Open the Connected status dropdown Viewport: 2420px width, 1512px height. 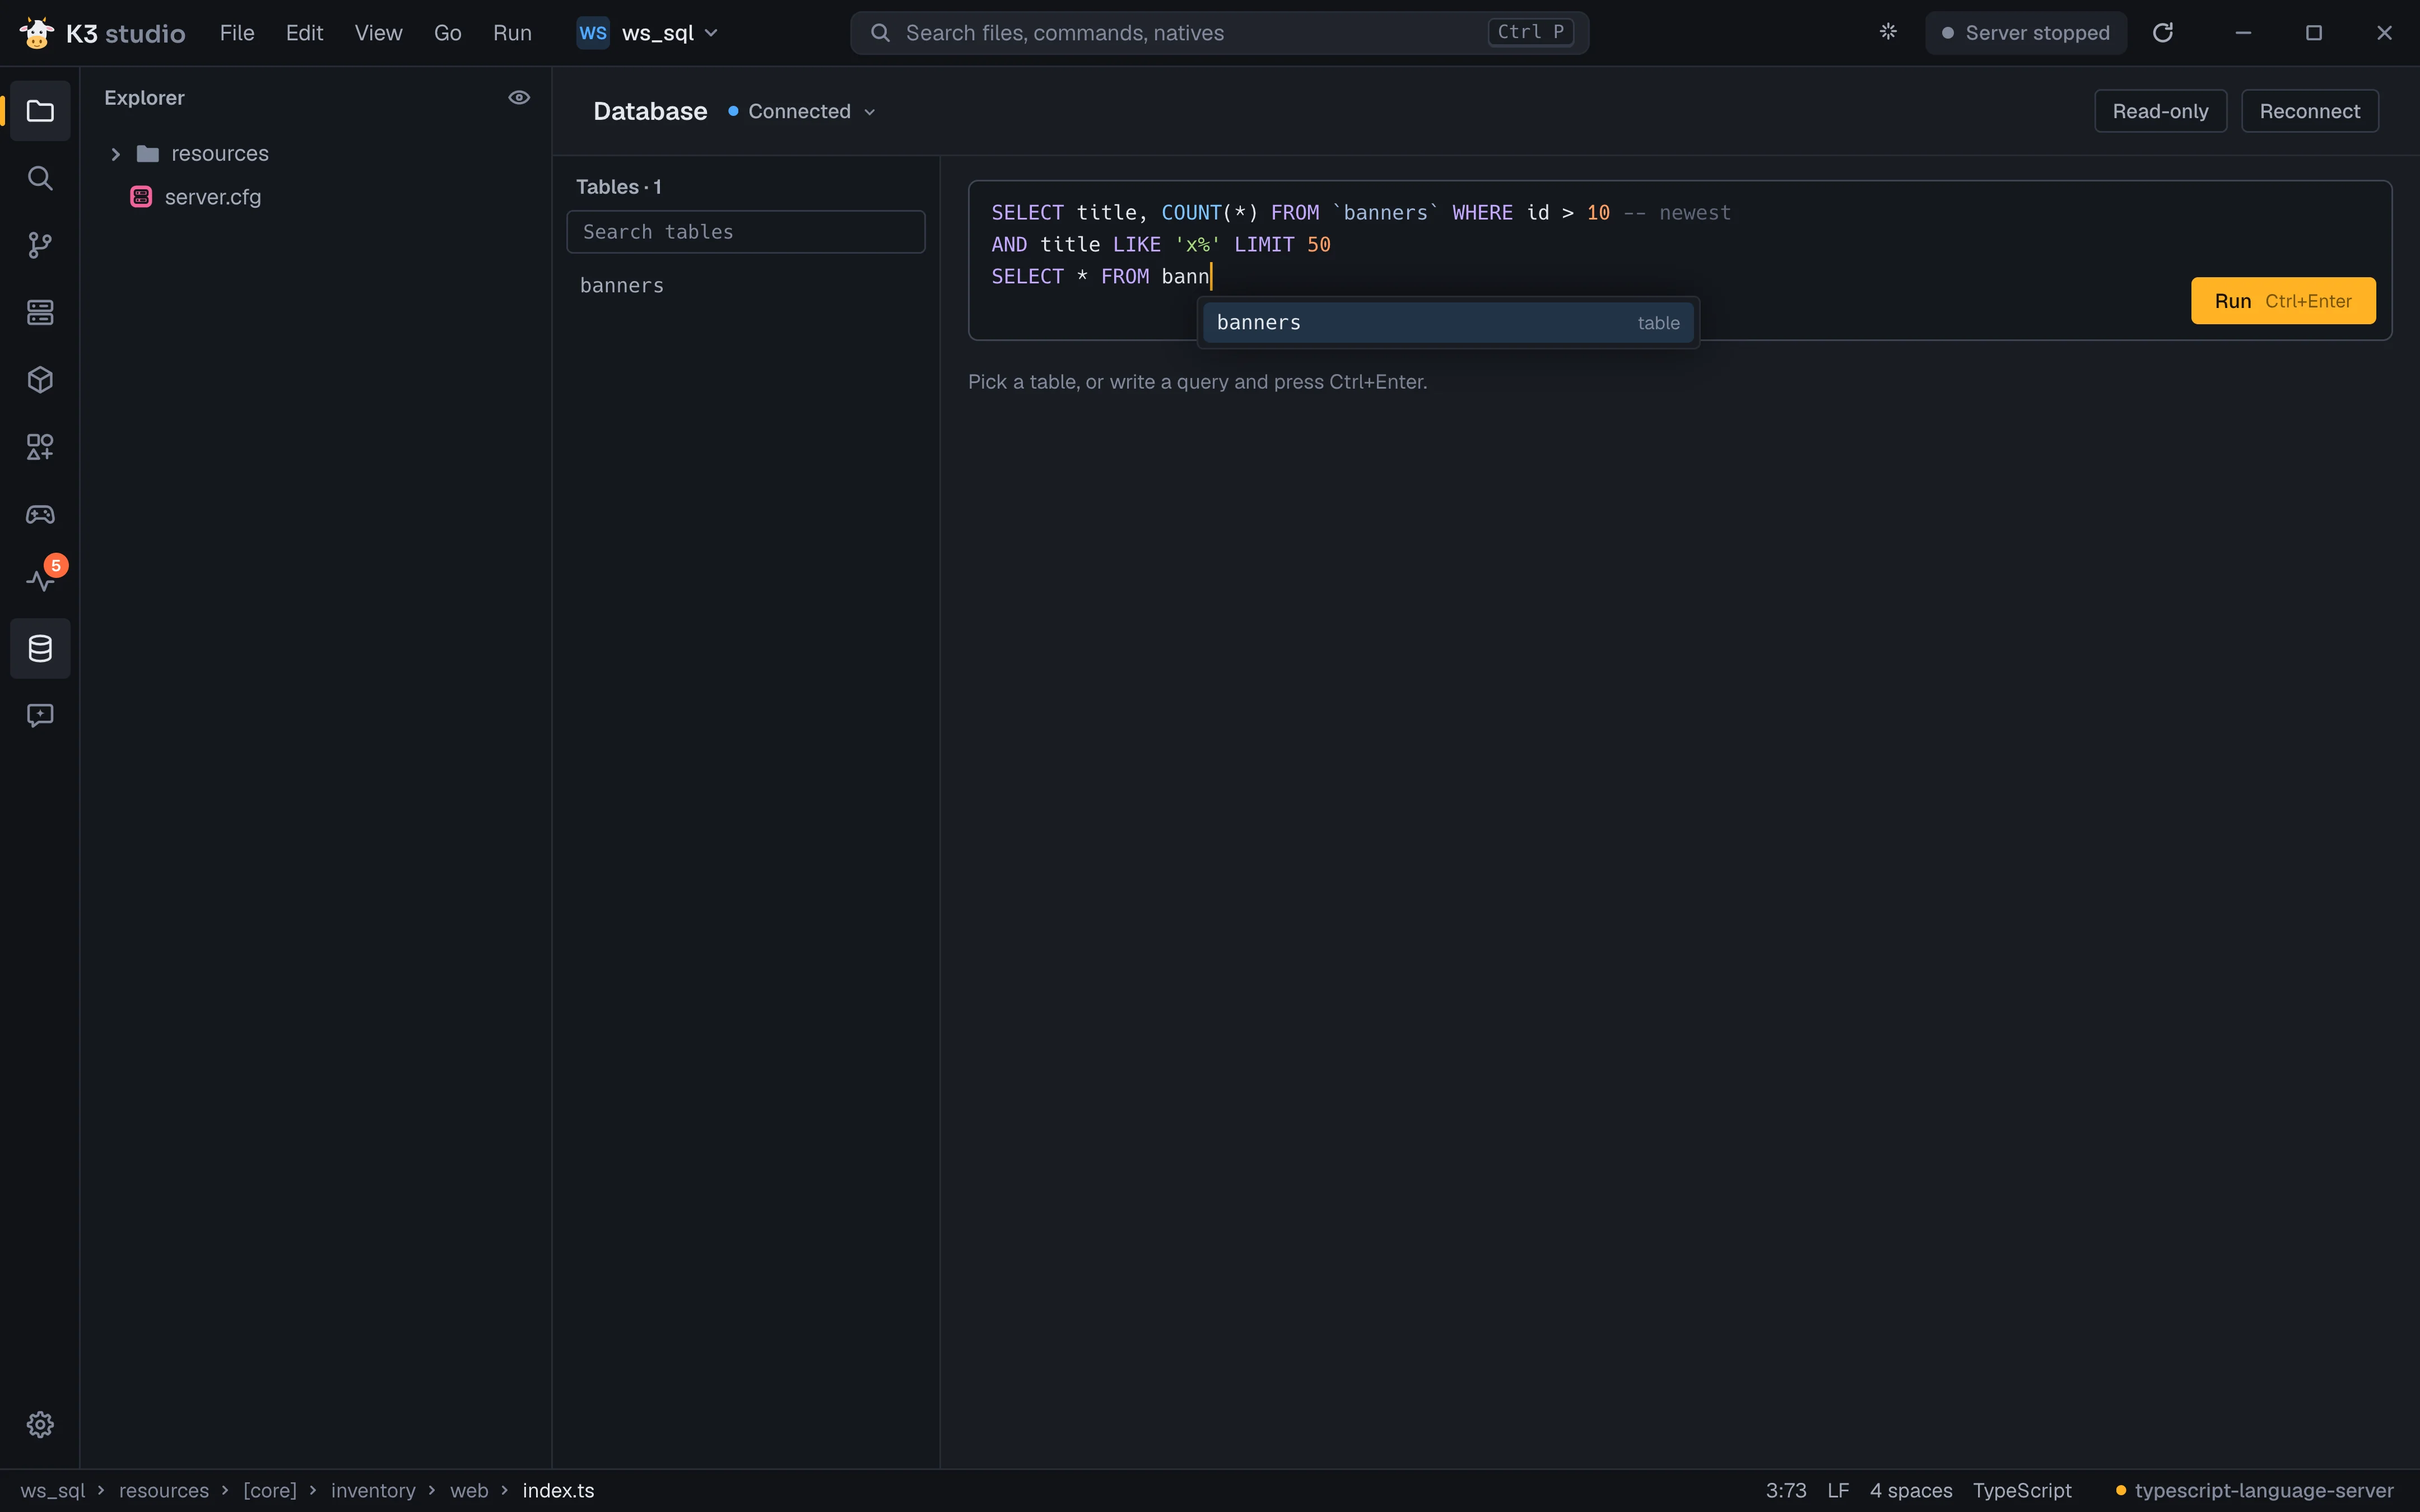click(x=802, y=111)
